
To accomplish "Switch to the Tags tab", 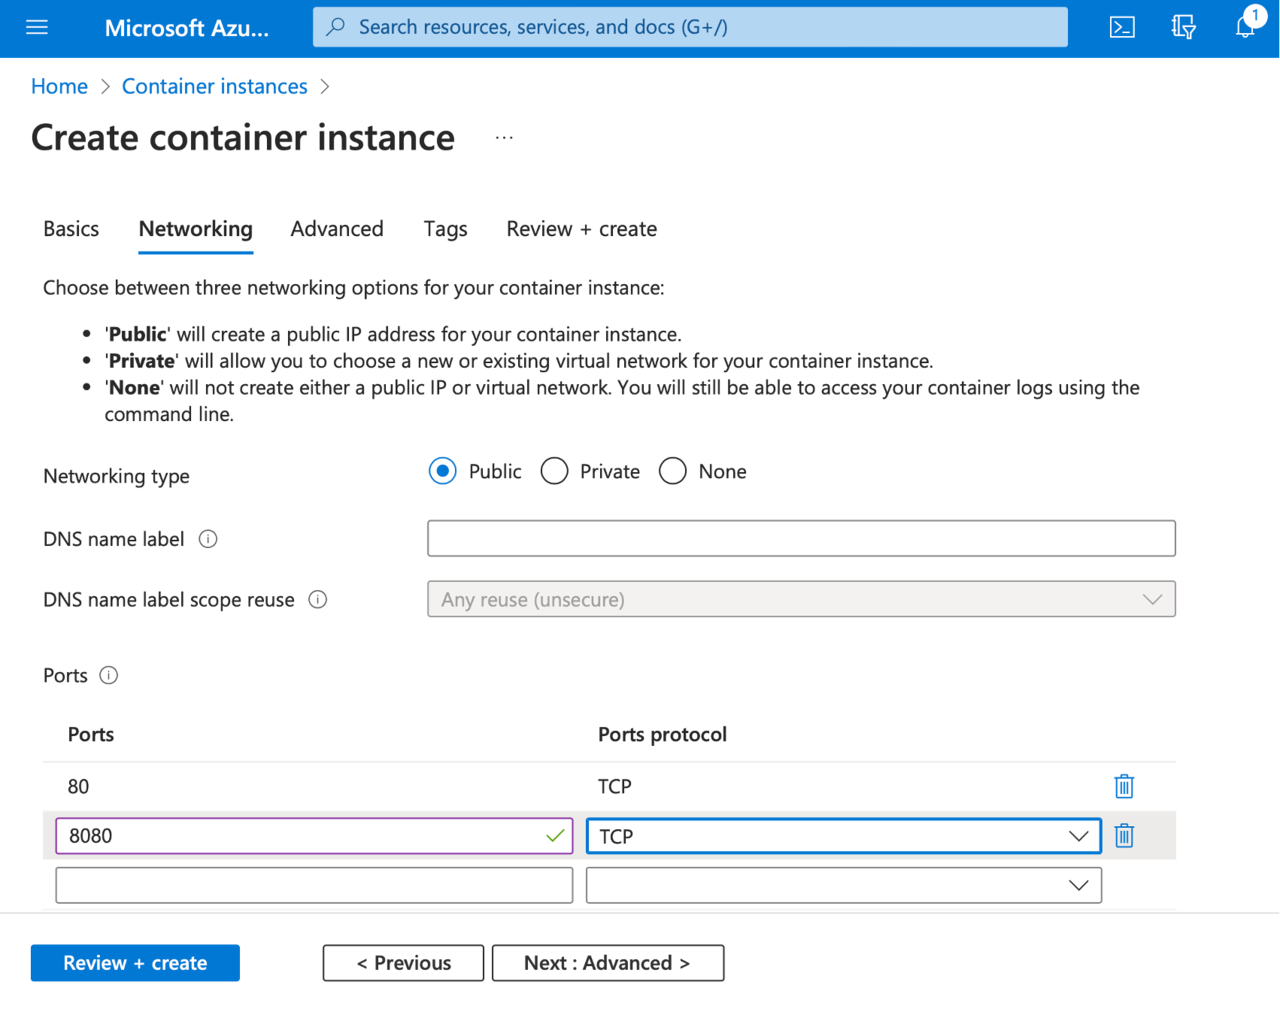I will point(445,229).
